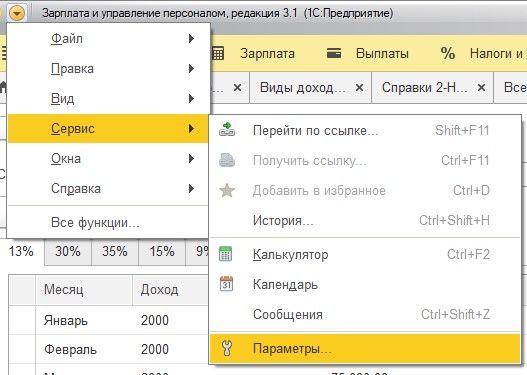Open Параметры... menu entry
This screenshot has width=527, height=375.
365,348
